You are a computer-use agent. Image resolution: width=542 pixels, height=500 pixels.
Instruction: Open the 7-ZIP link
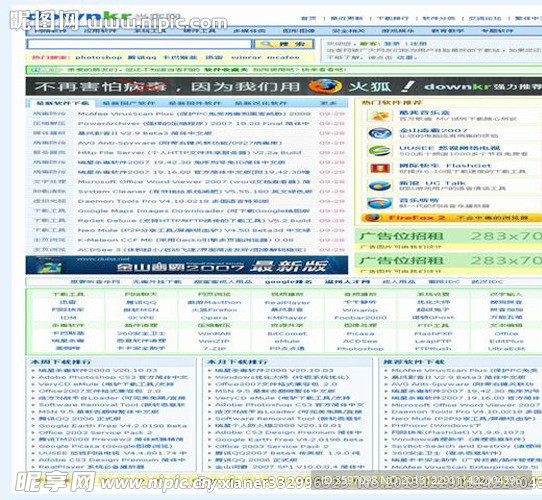point(214,349)
